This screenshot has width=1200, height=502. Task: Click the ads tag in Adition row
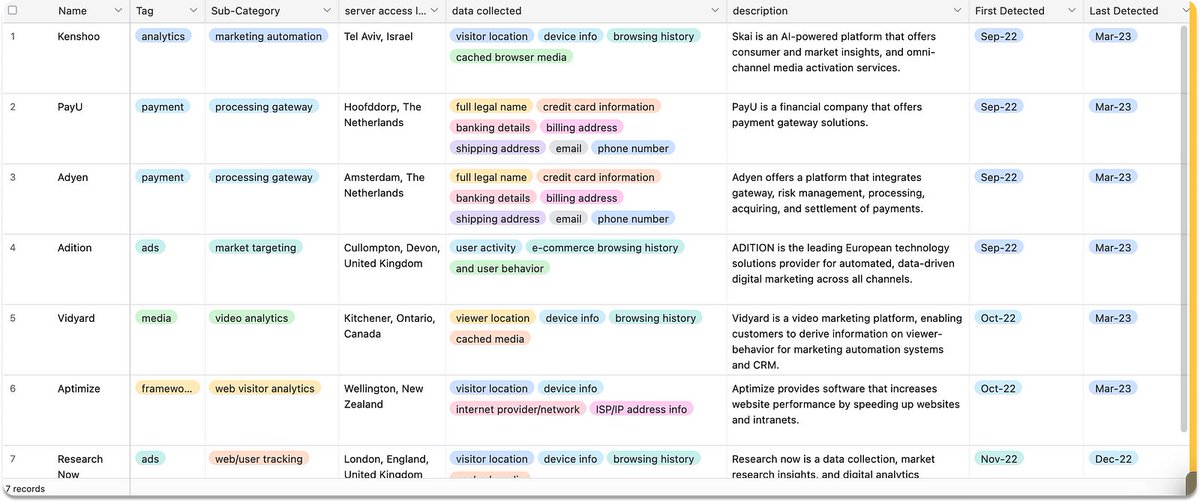tap(150, 248)
